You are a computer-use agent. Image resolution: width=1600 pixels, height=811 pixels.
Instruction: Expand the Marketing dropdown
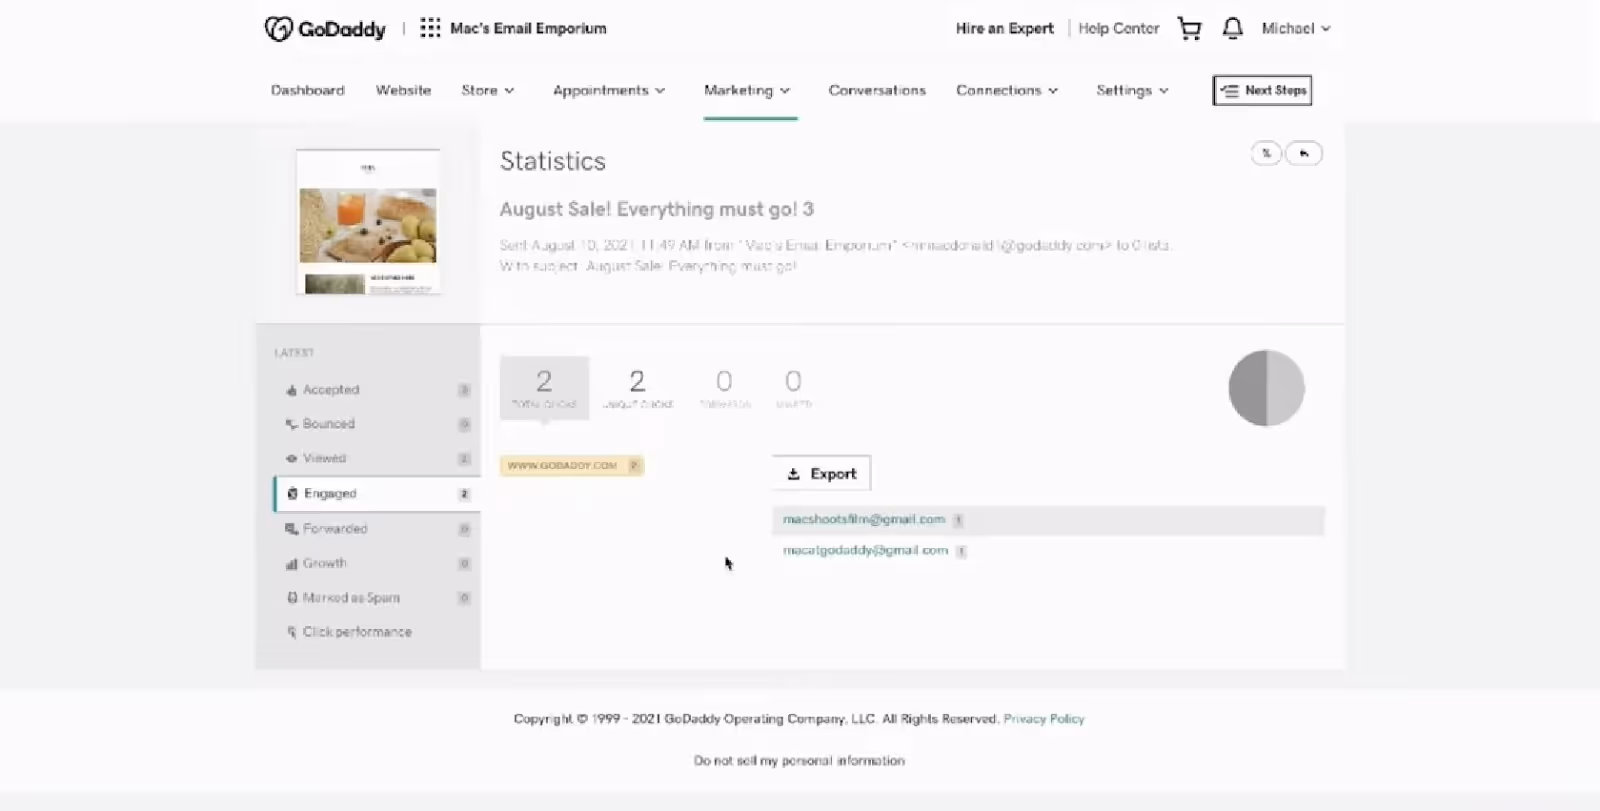[x=747, y=90]
